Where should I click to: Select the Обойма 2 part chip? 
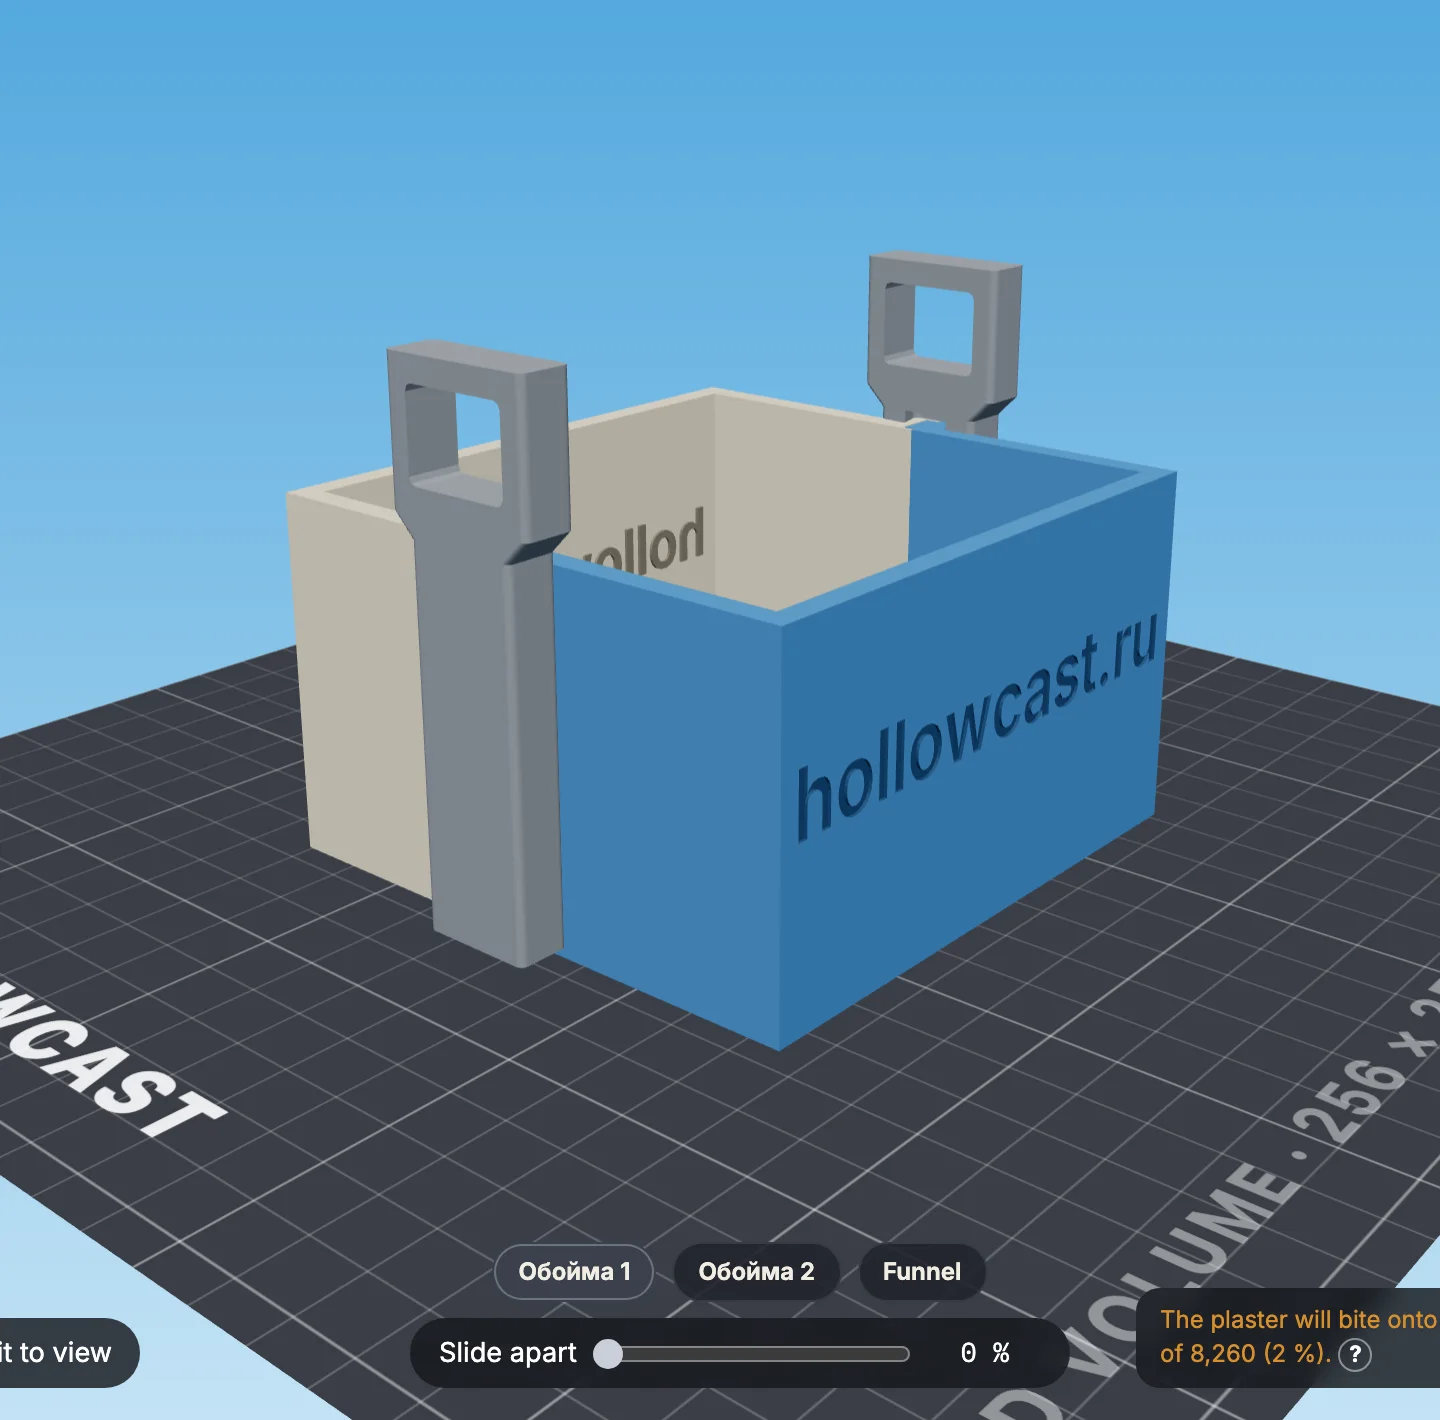pos(756,1272)
